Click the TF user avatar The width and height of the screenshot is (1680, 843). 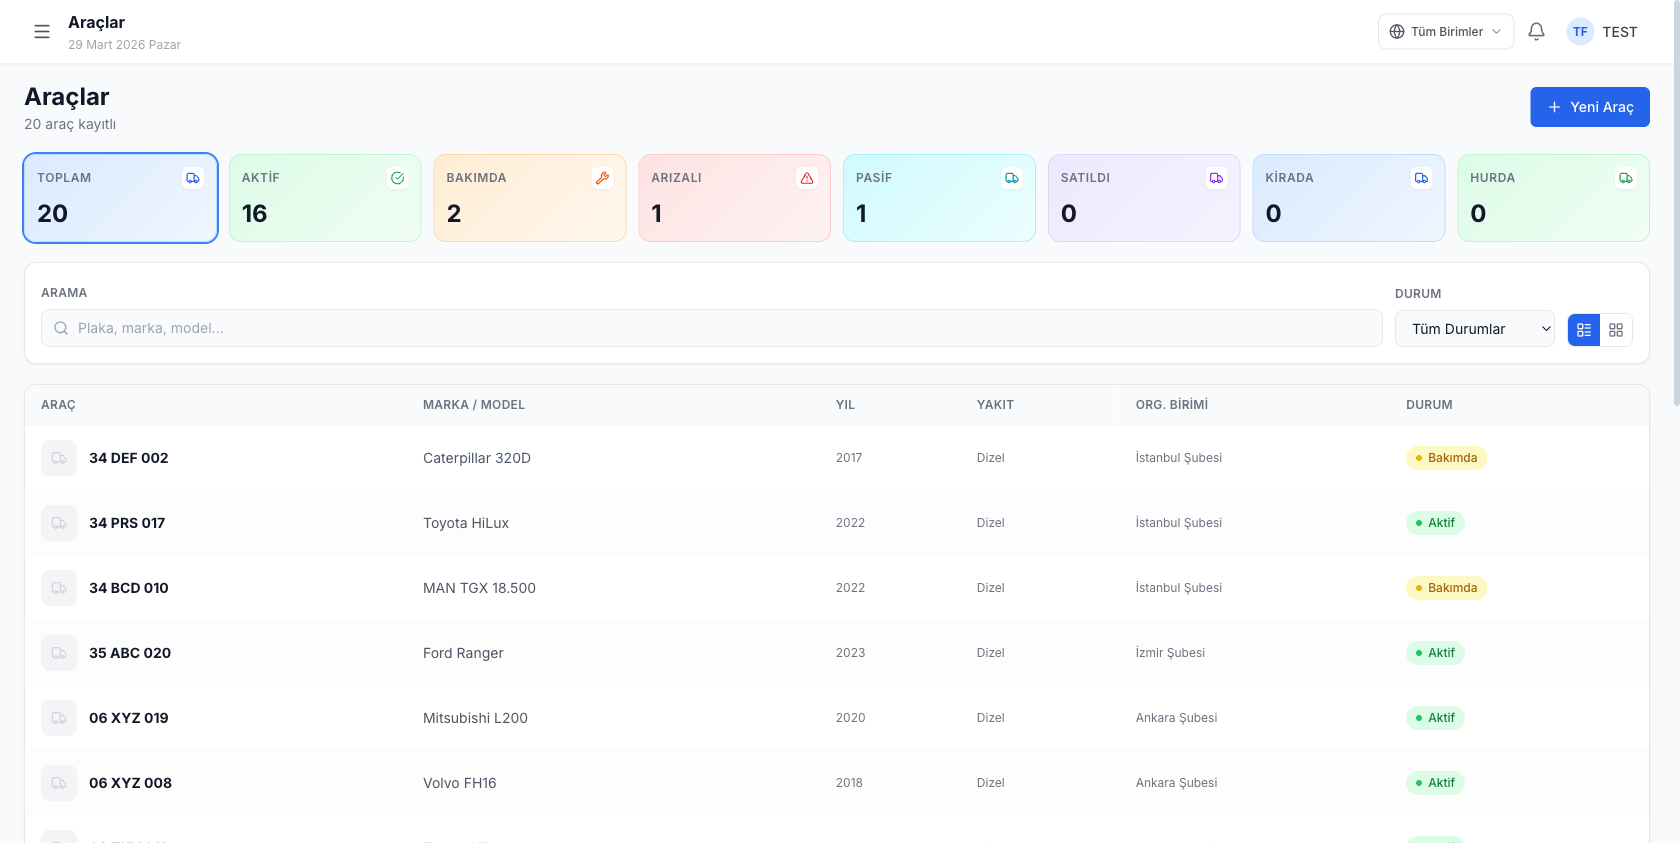pyautogui.click(x=1579, y=32)
